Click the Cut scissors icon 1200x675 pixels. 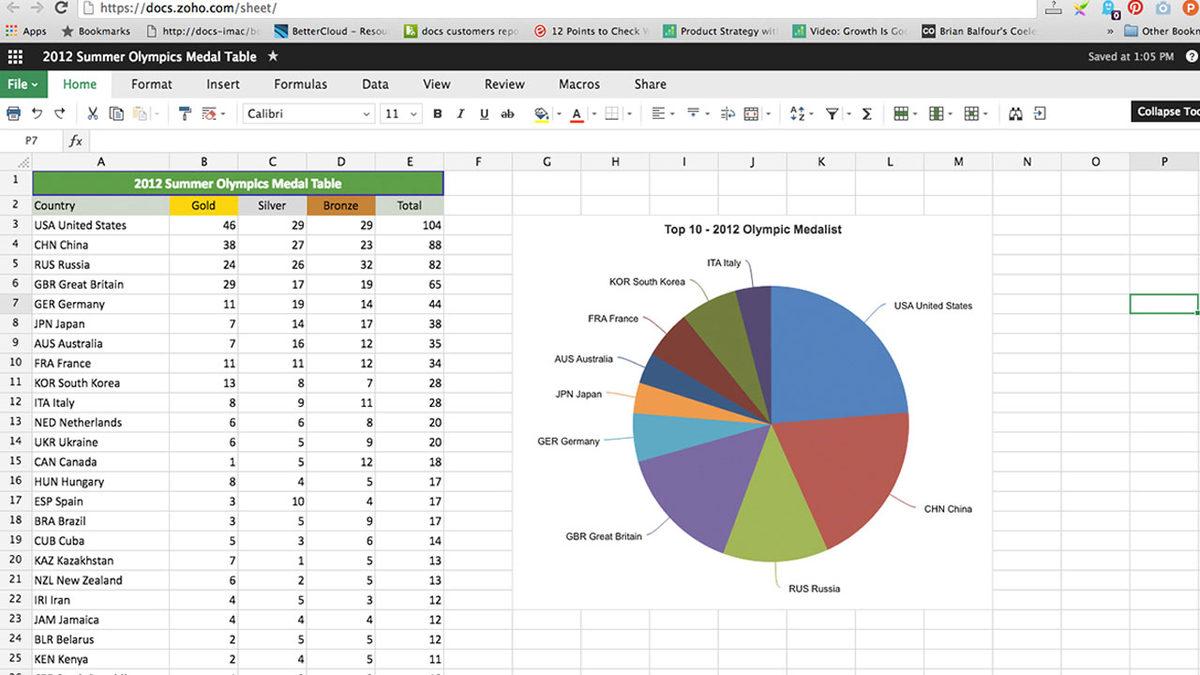pos(92,113)
